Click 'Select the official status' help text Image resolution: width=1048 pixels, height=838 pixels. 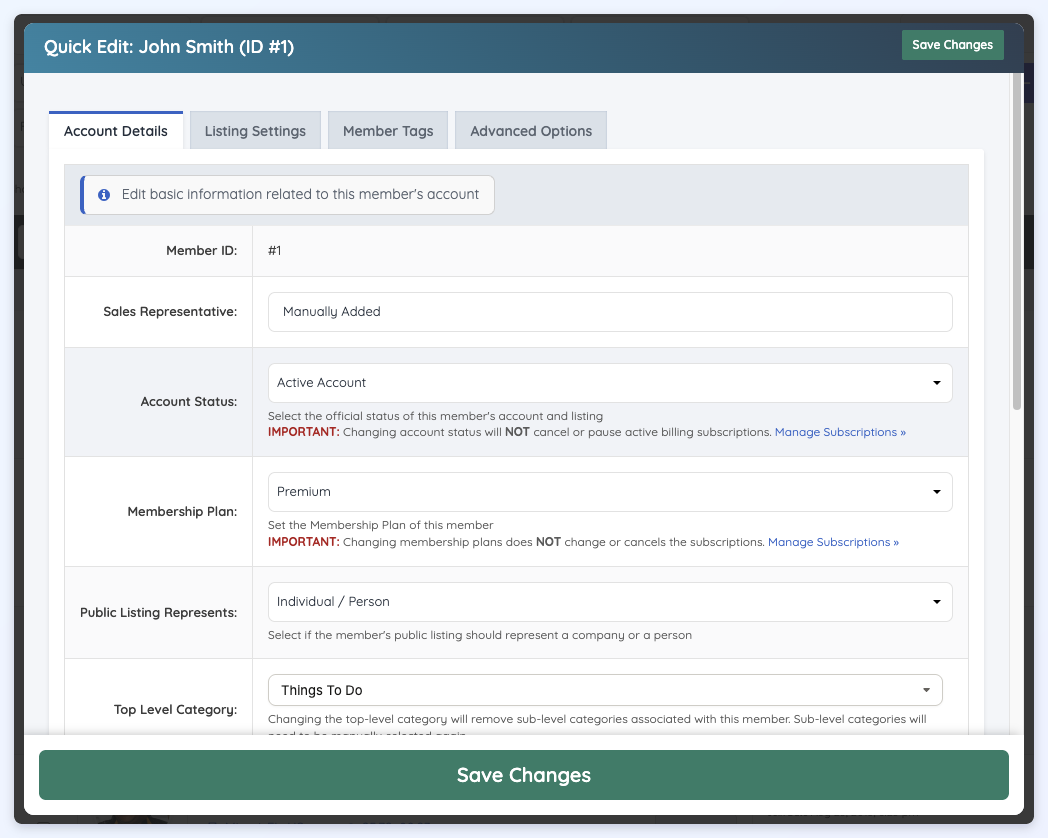point(435,416)
